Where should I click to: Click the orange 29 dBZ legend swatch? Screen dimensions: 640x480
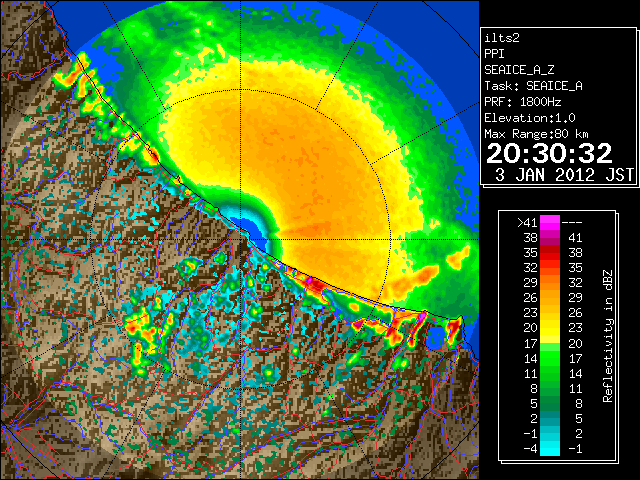[x=550, y=282]
